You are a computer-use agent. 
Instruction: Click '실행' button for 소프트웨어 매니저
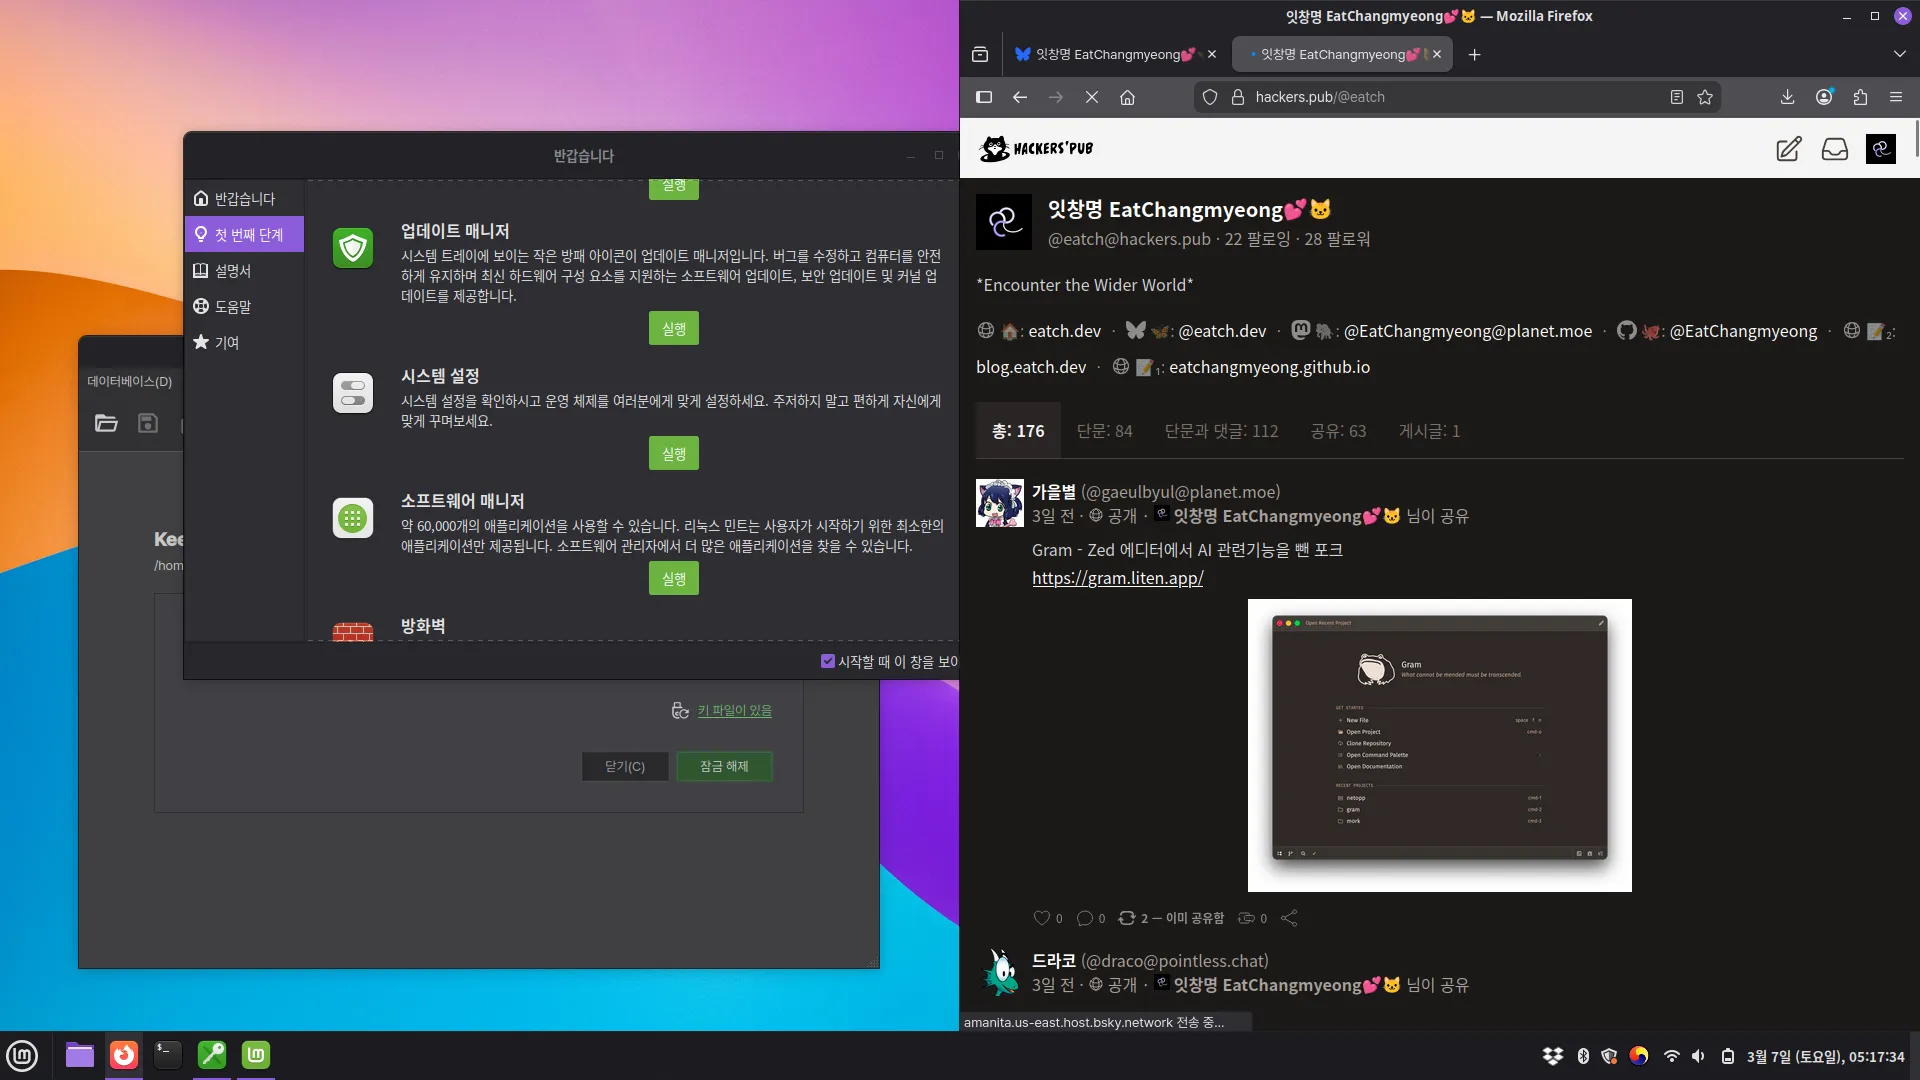(673, 579)
